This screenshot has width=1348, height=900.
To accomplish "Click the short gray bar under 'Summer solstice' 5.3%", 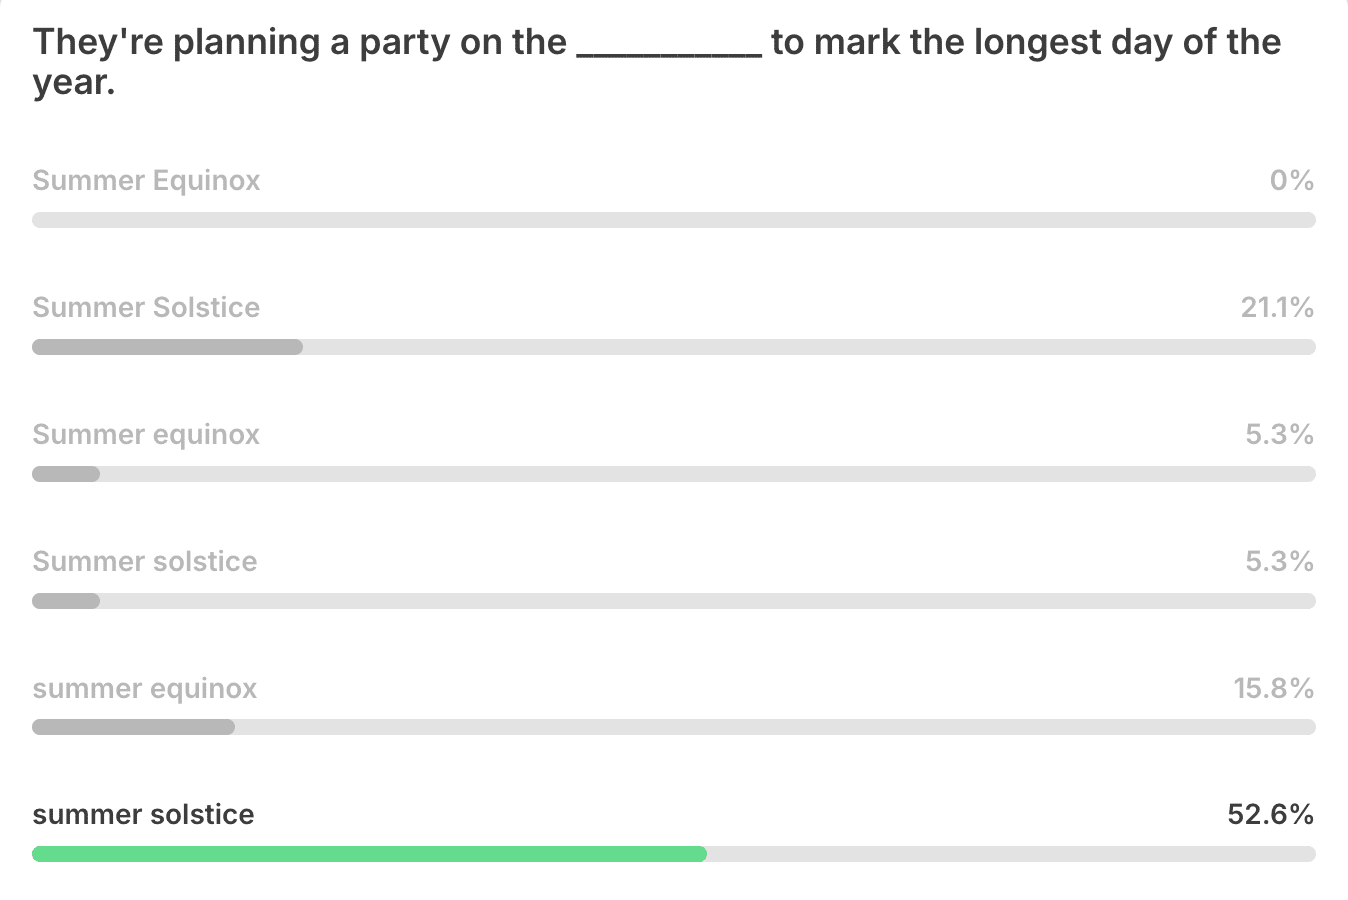I will point(66,601).
